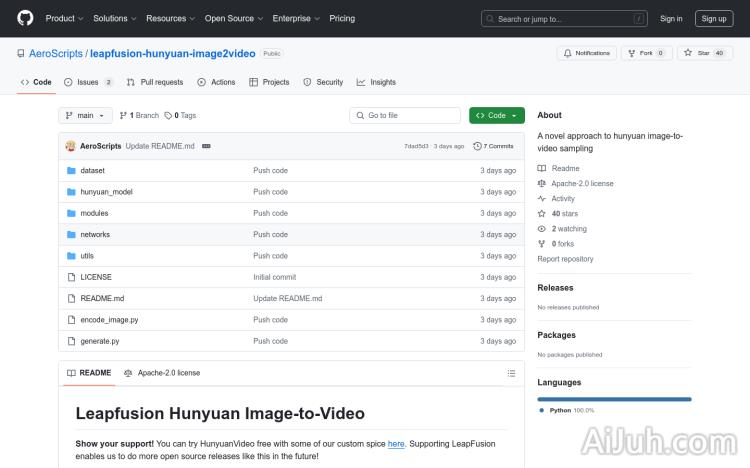Click the dataset folder icon
This screenshot has width=750, height=468.
pyautogui.click(x=71, y=170)
